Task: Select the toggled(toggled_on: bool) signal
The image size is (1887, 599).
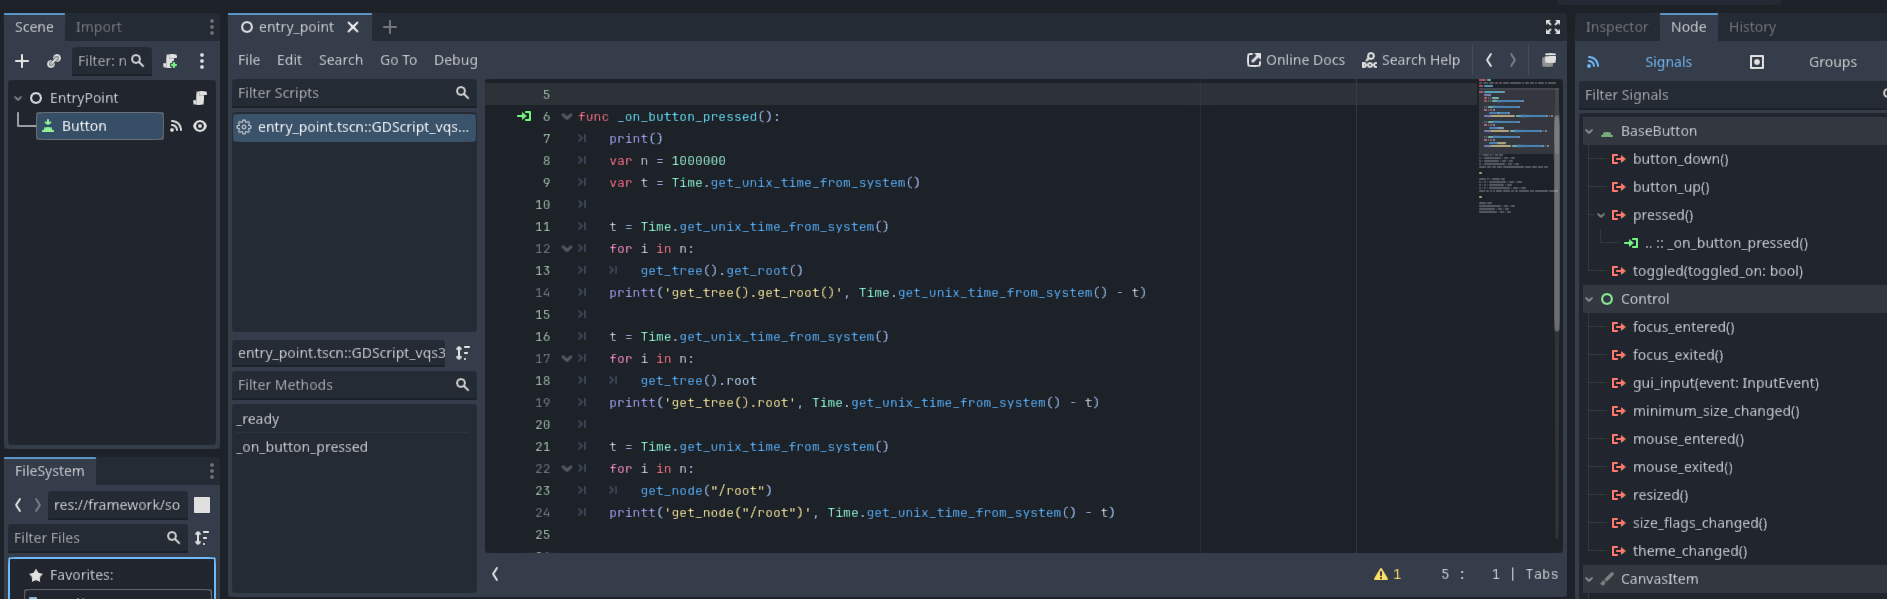Action: (1717, 271)
